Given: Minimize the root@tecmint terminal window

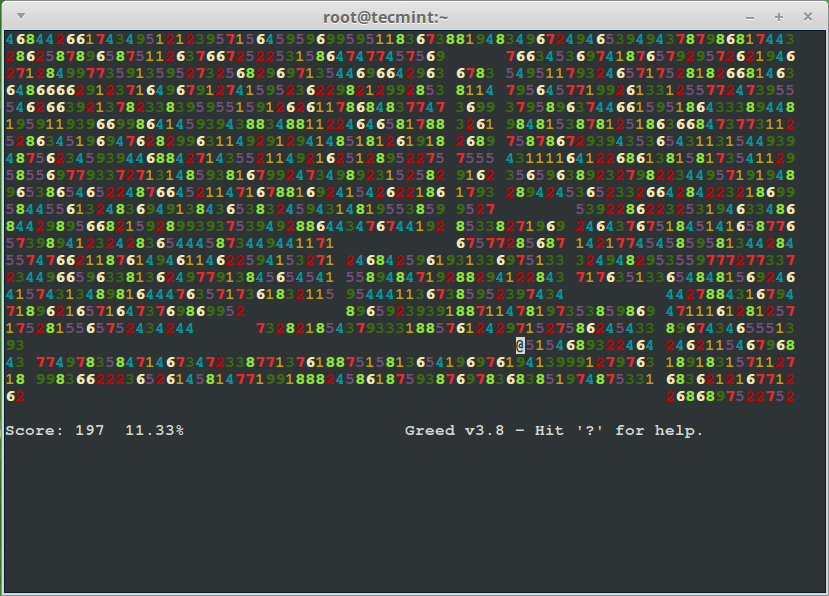Looking at the screenshot, I should point(750,18).
